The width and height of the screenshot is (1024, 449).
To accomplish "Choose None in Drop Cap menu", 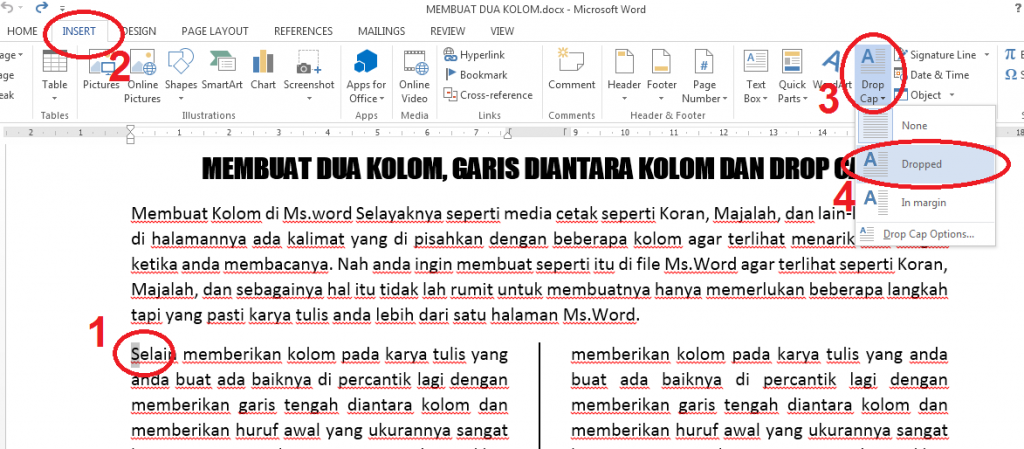I will coord(925,125).
